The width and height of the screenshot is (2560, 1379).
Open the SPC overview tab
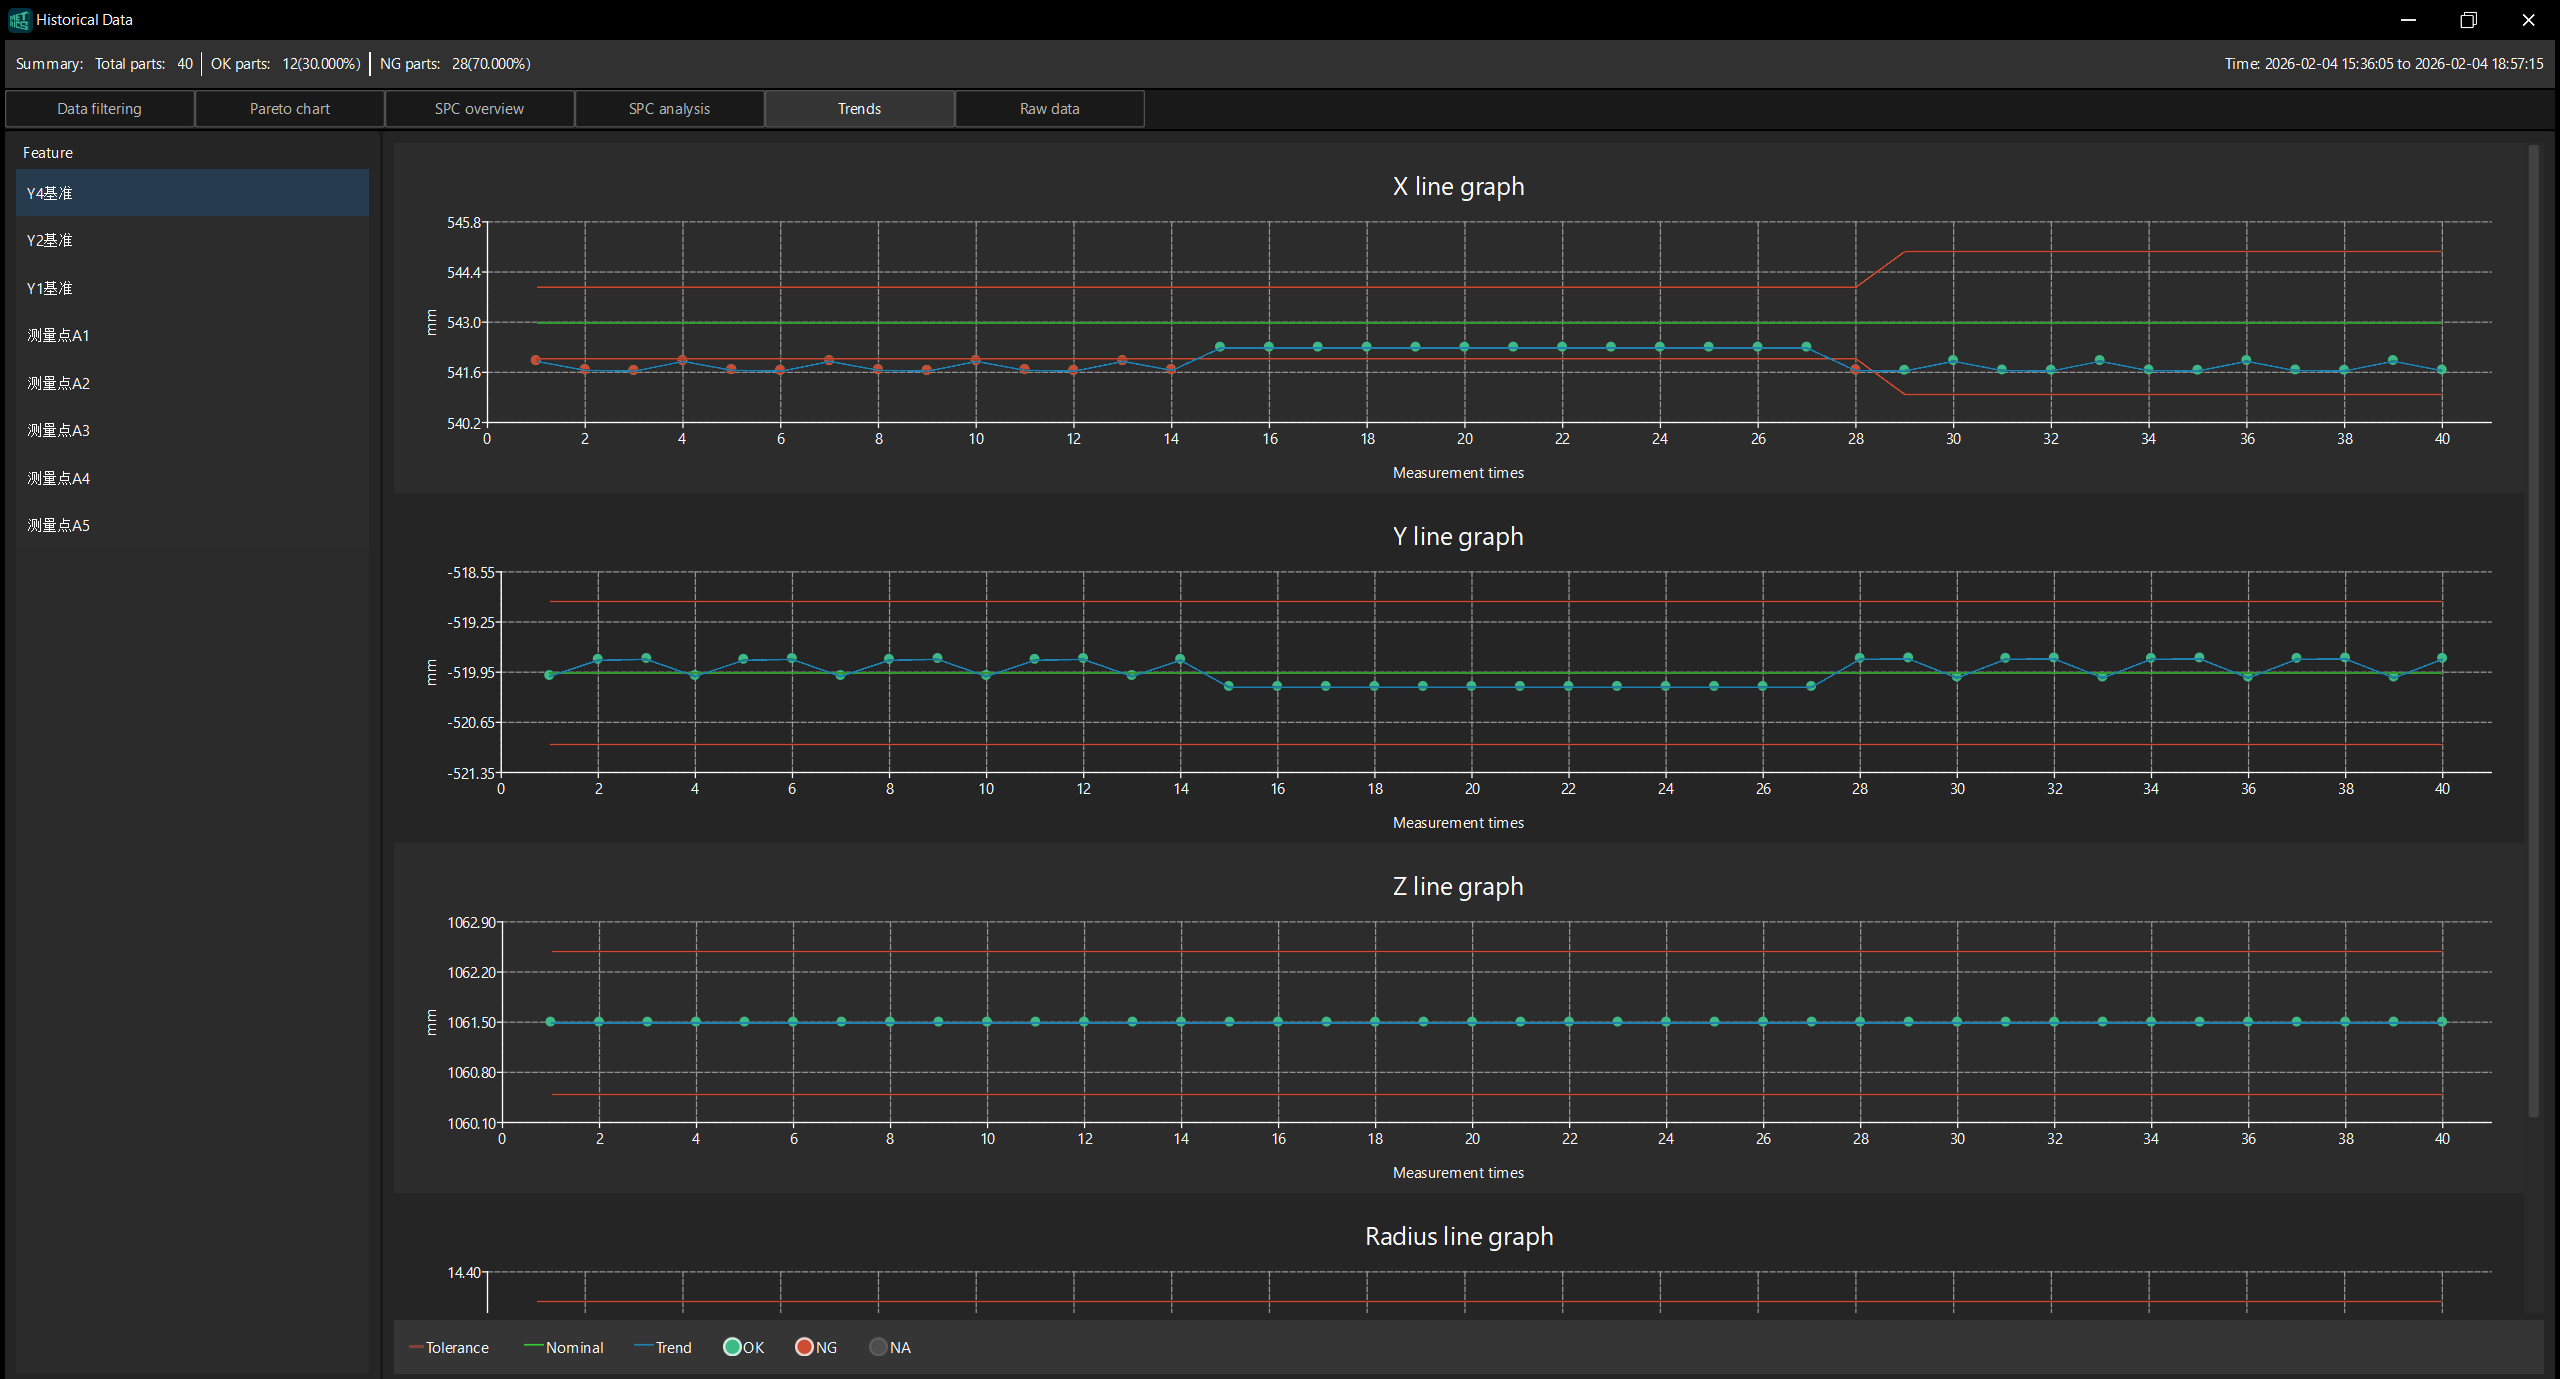[479, 109]
